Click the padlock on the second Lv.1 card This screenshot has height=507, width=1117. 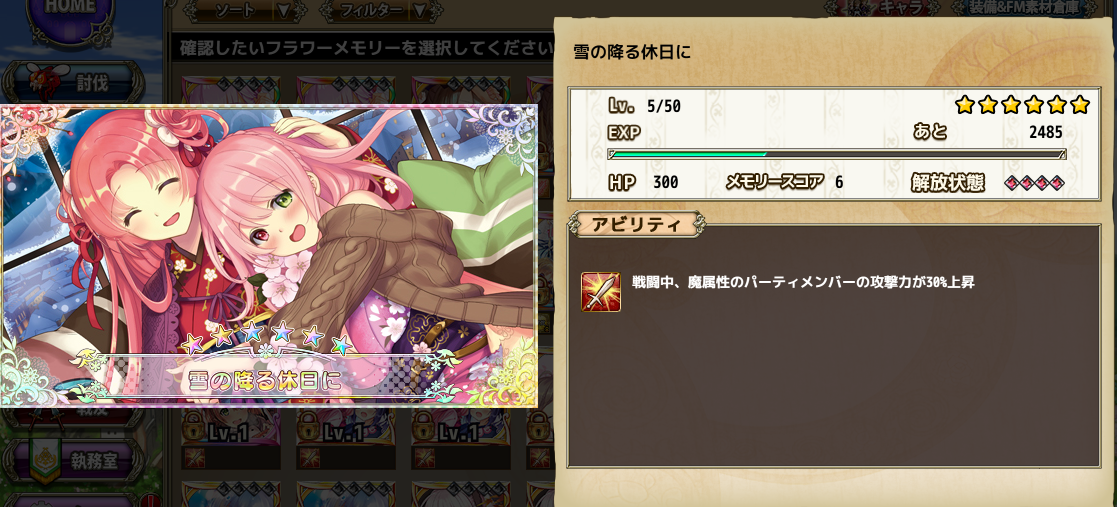[310, 426]
